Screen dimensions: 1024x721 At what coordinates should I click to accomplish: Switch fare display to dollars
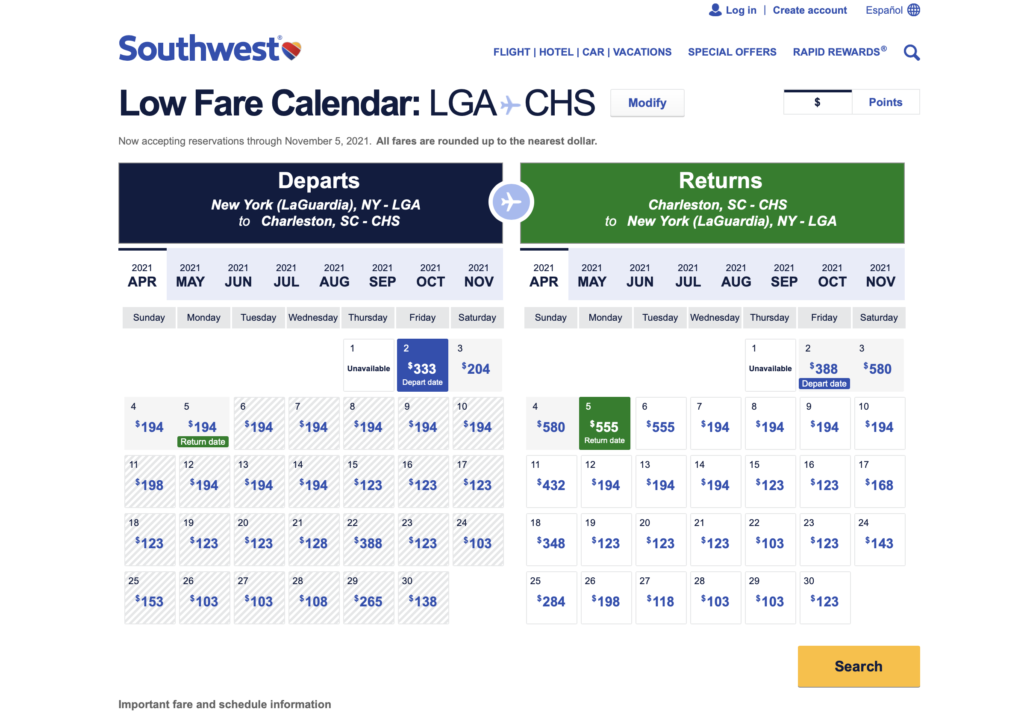[x=817, y=102]
